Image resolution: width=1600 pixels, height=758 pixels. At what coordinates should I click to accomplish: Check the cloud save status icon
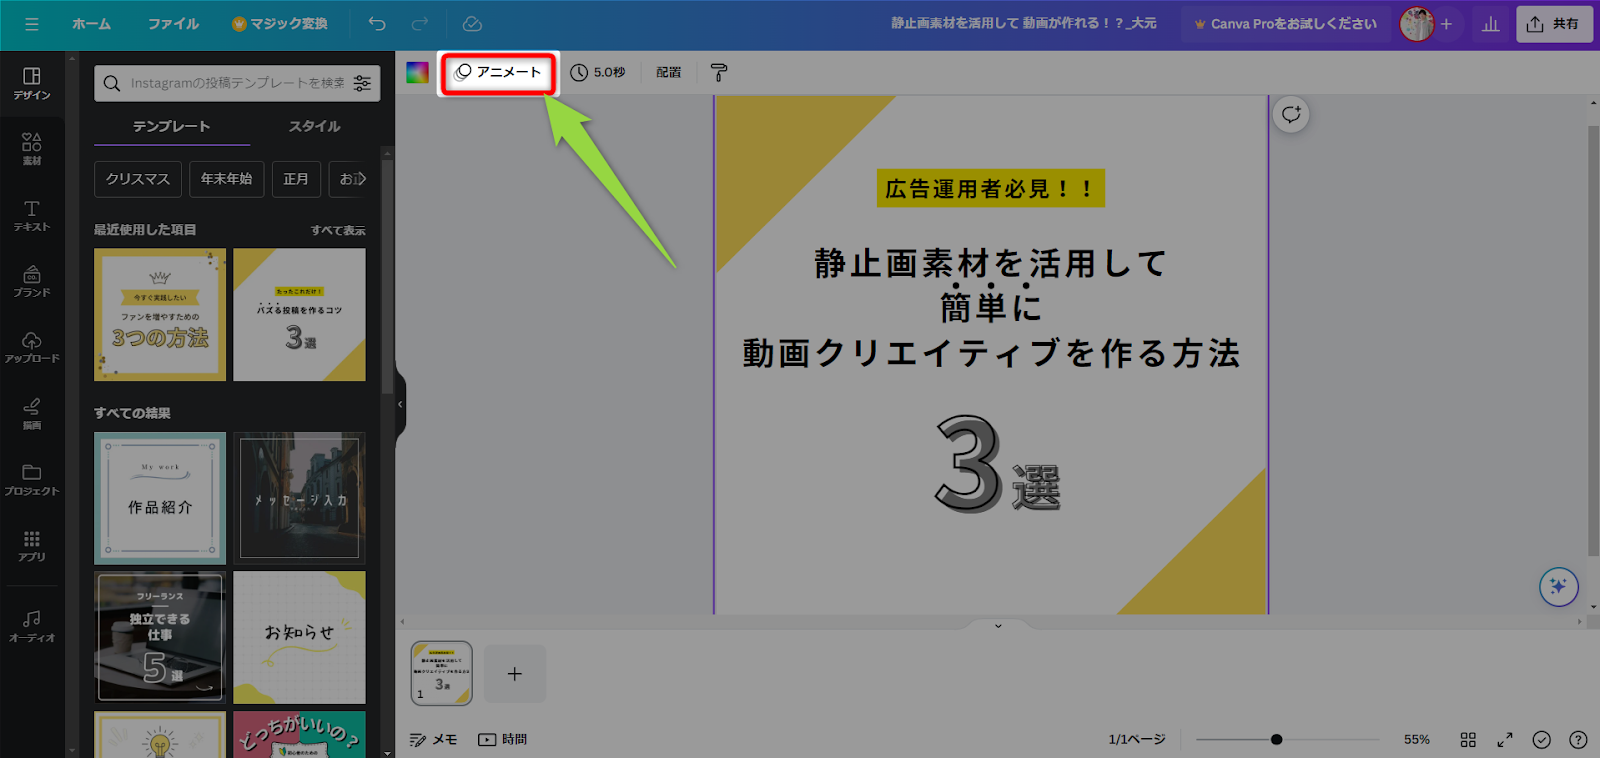472,24
